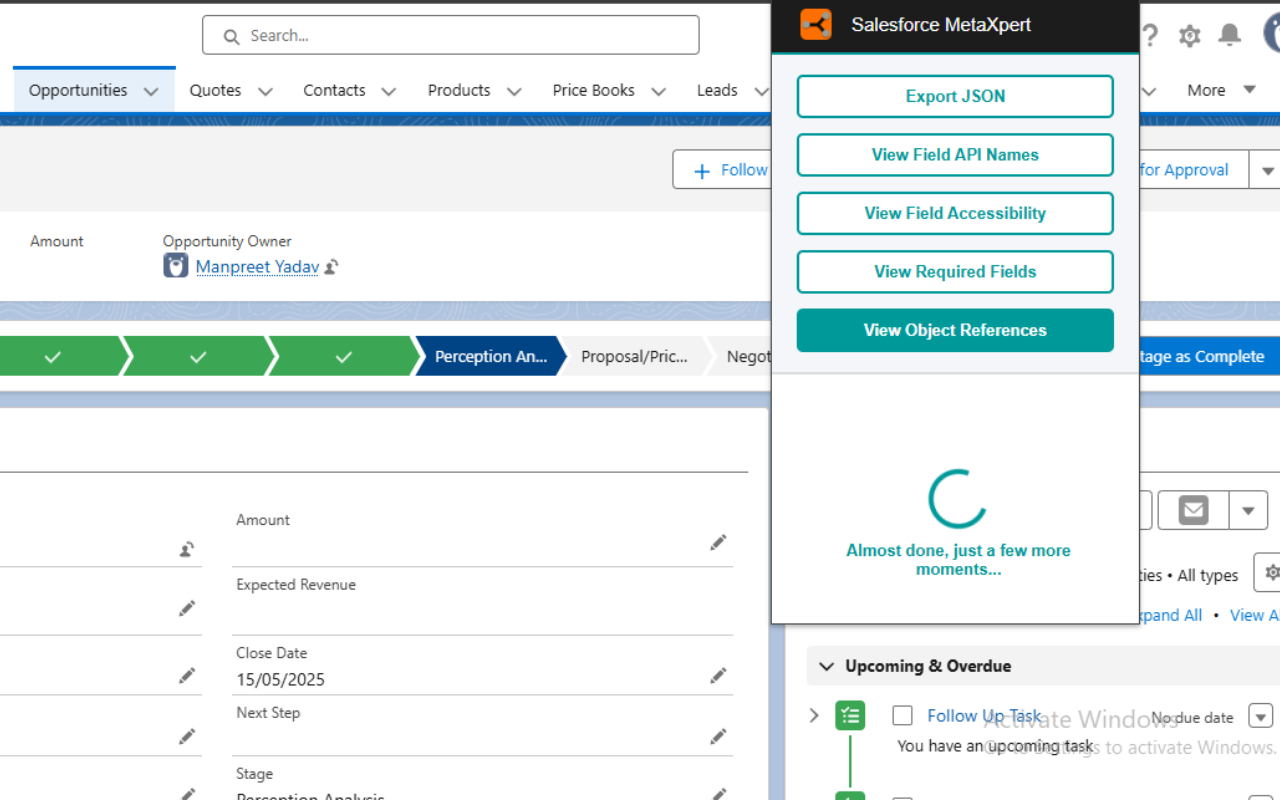This screenshot has height=800, width=1280.
Task: Click the email activity envelope icon
Action: [x=1193, y=510]
